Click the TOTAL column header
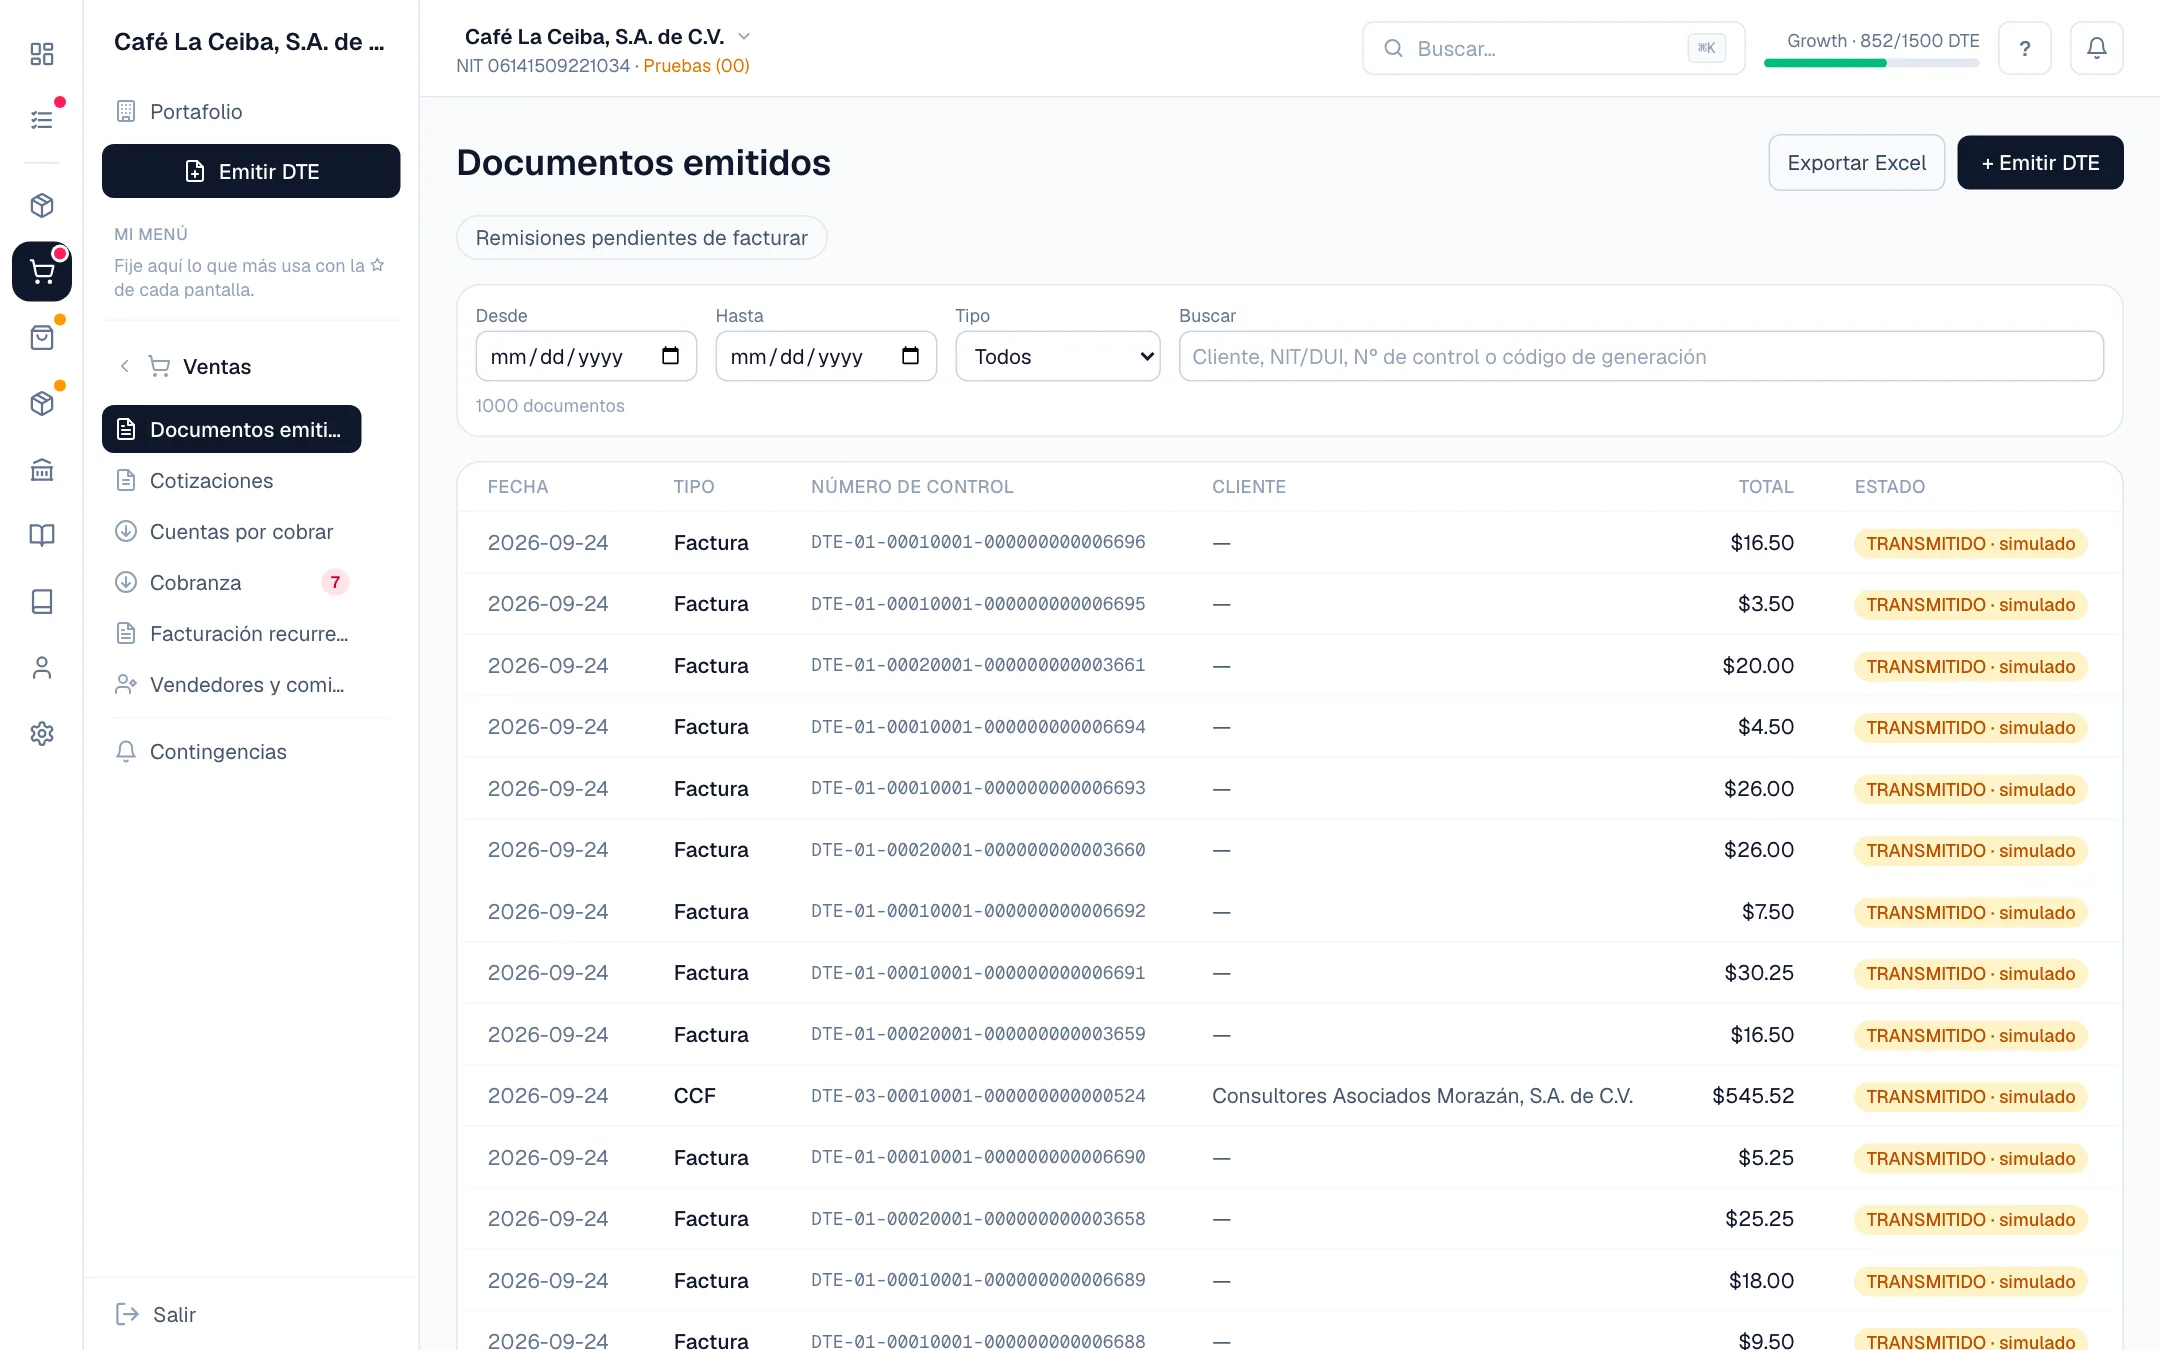 click(1765, 486)
